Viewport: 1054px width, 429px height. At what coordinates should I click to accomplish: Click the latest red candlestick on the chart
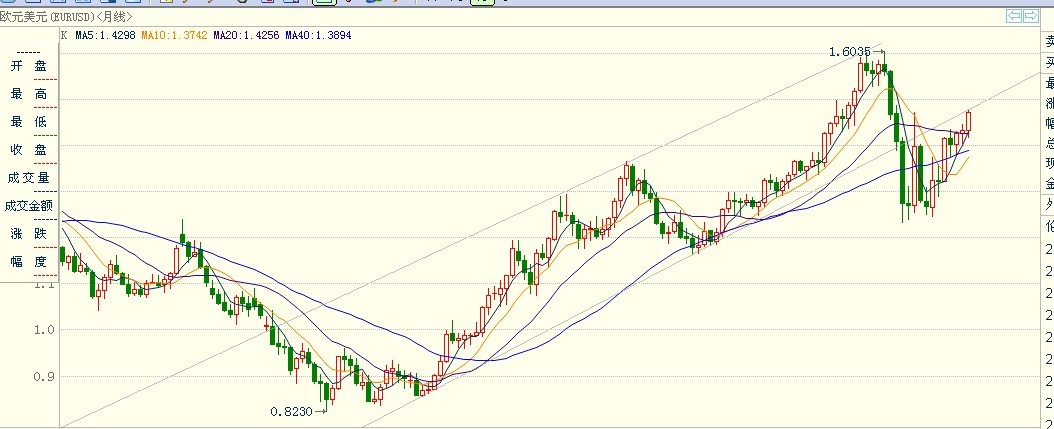point(969,121)
